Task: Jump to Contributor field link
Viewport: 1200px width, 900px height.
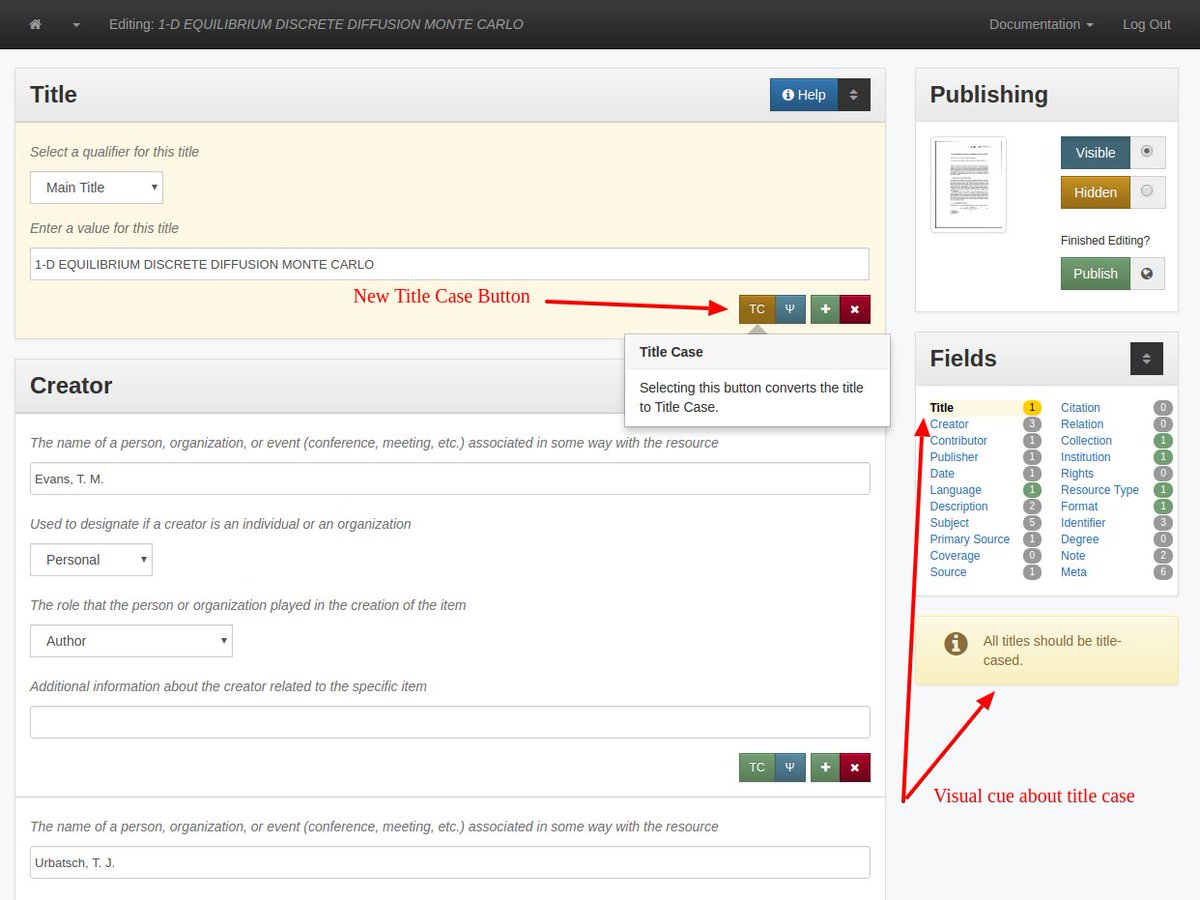Action: (x=958, y=441)
